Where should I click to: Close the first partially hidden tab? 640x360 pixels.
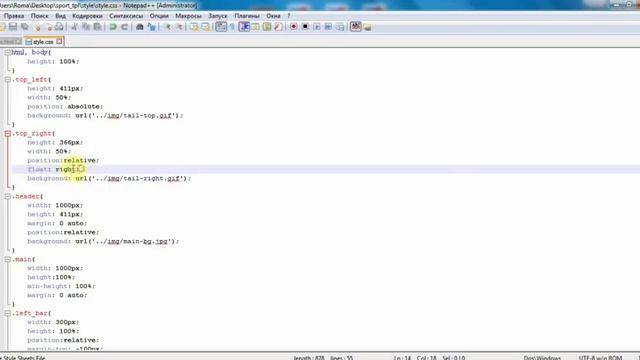point(18,41)
